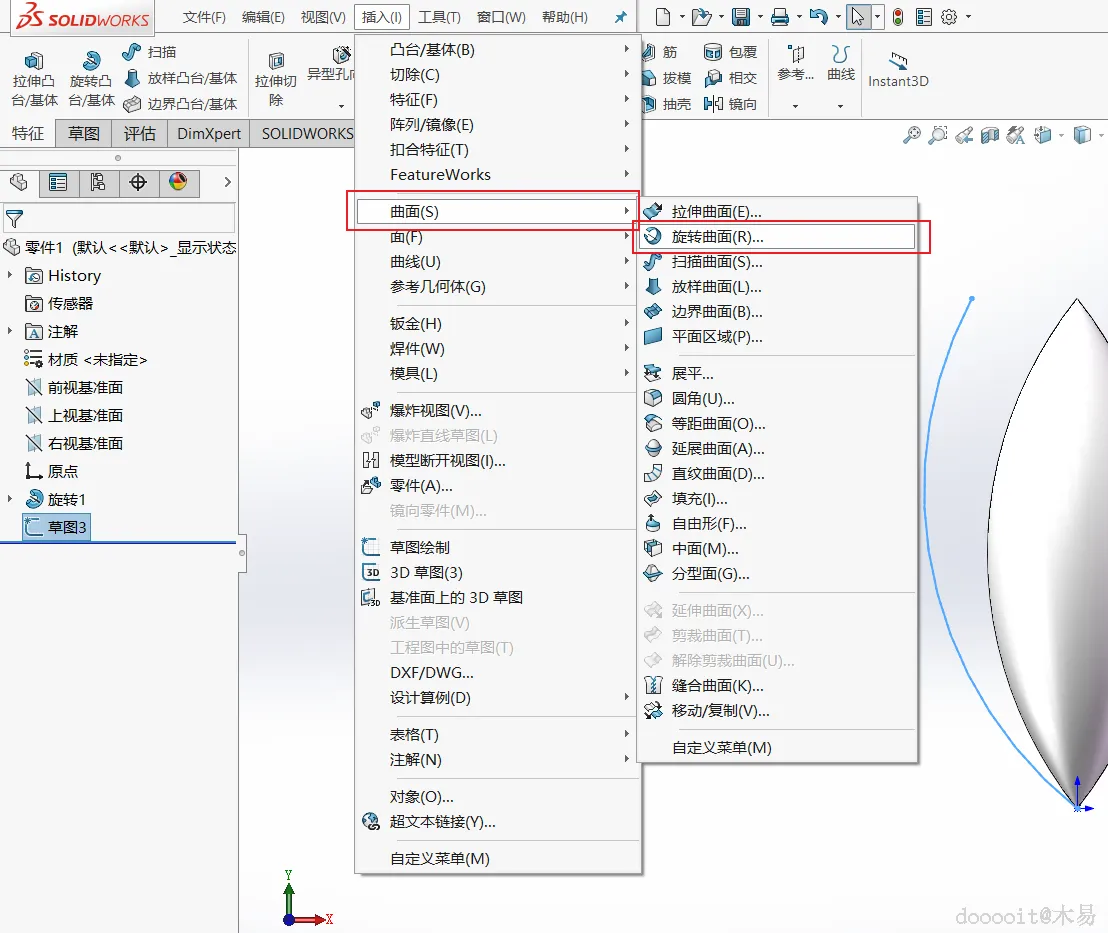Open the 插入(I) Insert menu

tap(382, 17)
